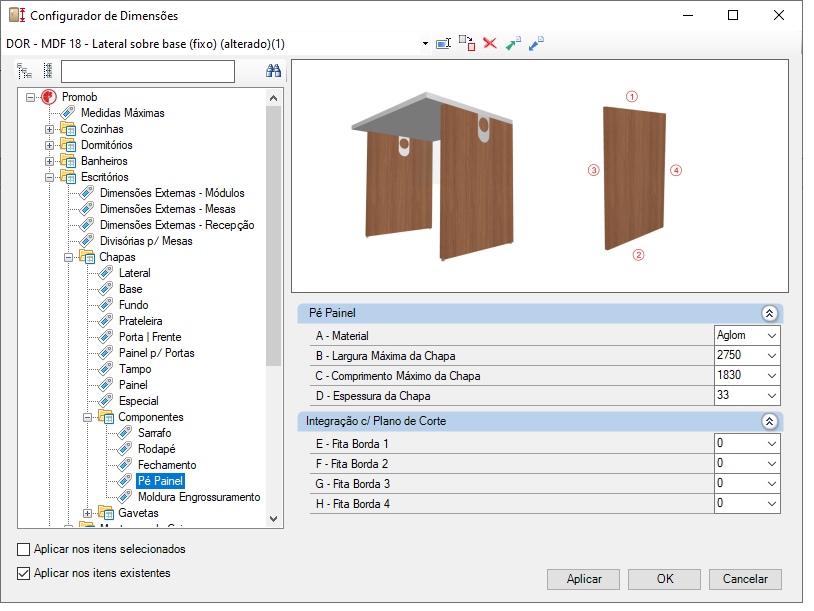Click the green arrow export icon

tap(513, 44)
